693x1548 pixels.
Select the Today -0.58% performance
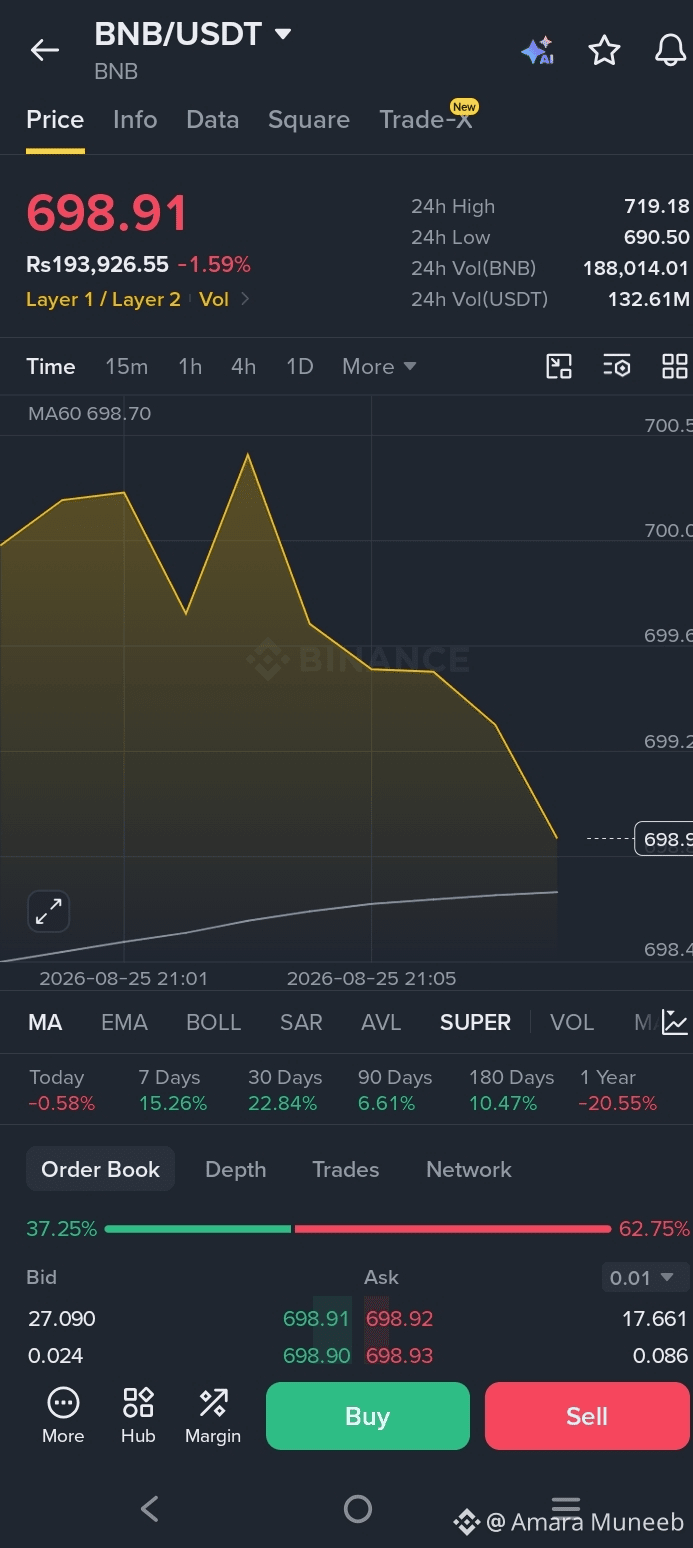point(62,1090)
